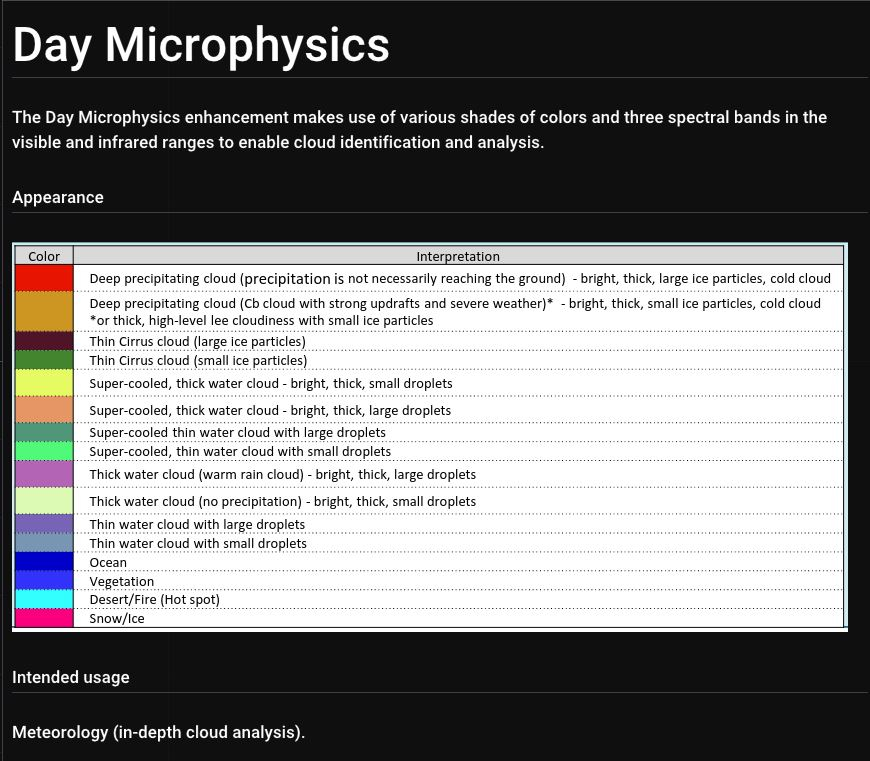Image resolution: width=870 pixels, height=761 pixels.
Task: Pick the dark green thin cirrus swatch
Action: tap(44, 360)
